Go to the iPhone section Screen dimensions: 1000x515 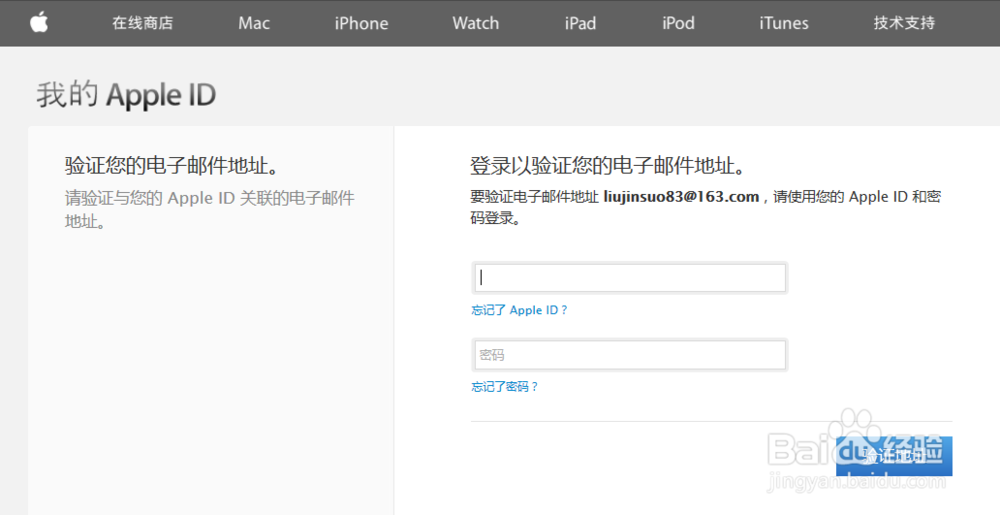point(362,23)
